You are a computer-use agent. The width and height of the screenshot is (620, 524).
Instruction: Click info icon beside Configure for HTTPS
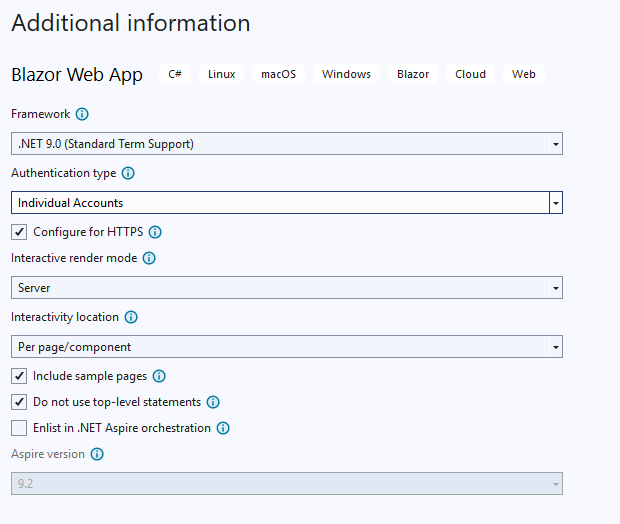[x=155, y=232]
